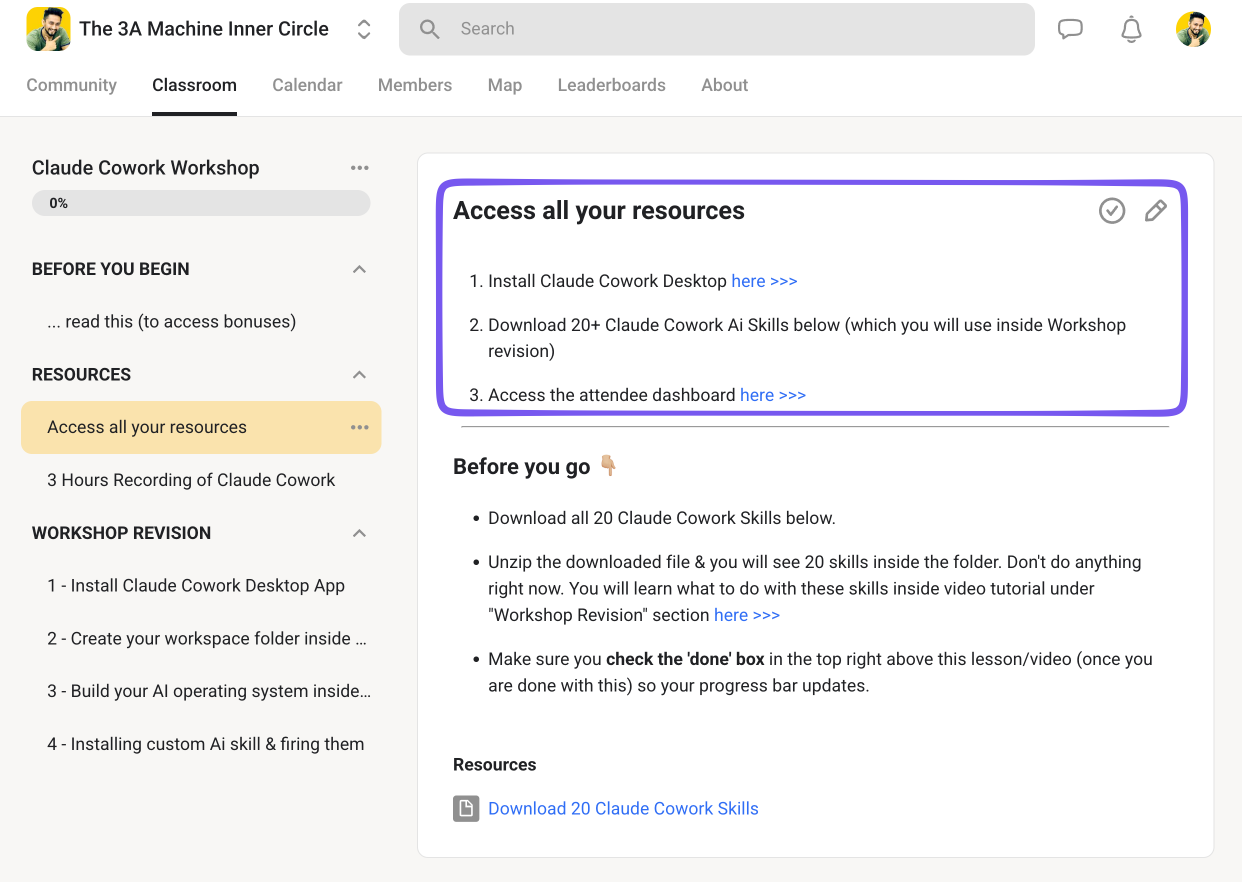Open 3 Hours Recording of Claude Cowork

(191, 480)
